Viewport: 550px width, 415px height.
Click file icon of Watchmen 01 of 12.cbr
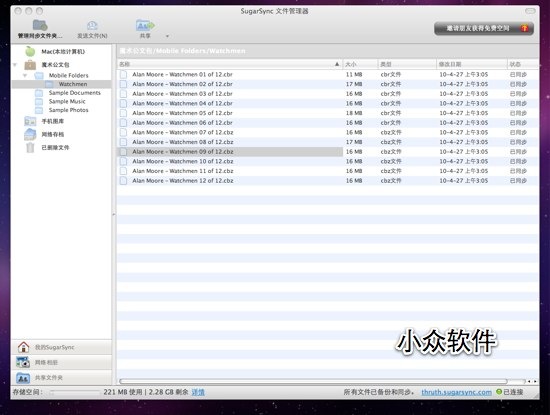123,74
